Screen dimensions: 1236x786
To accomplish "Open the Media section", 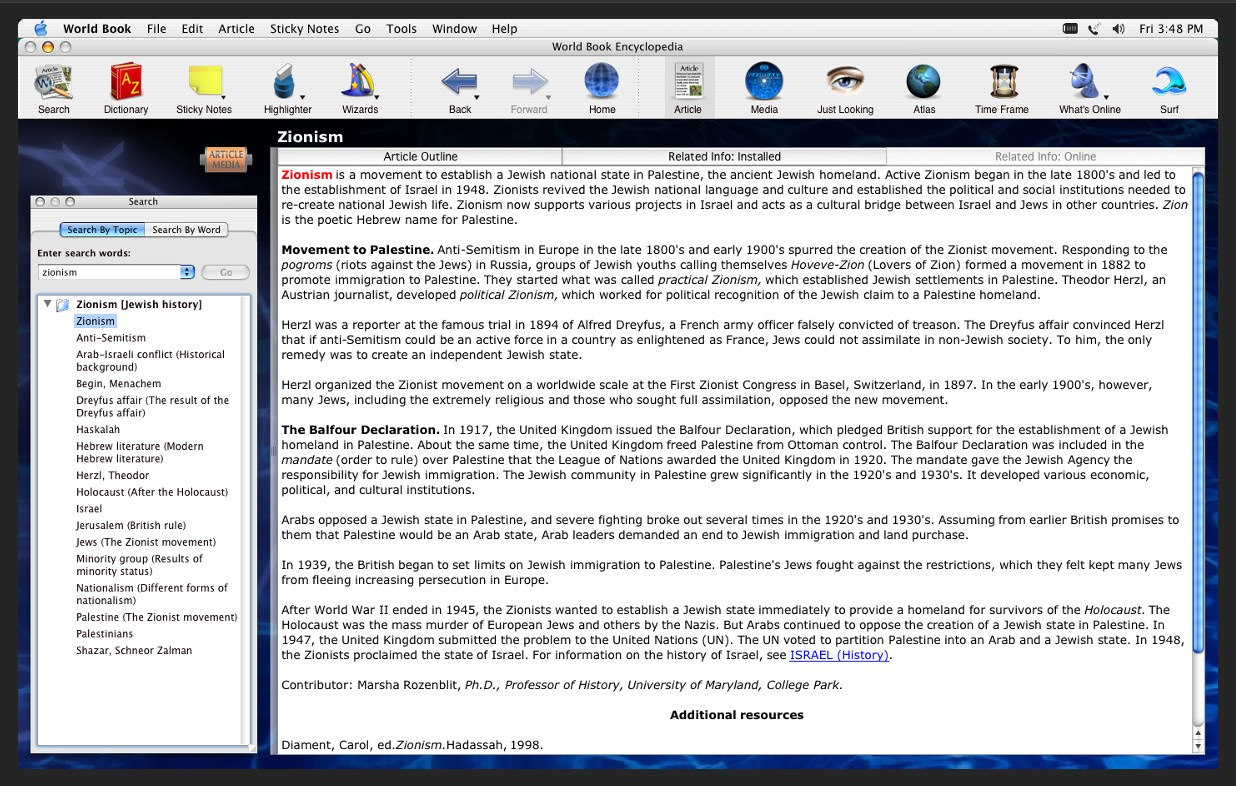I will [x=764, y=88].
